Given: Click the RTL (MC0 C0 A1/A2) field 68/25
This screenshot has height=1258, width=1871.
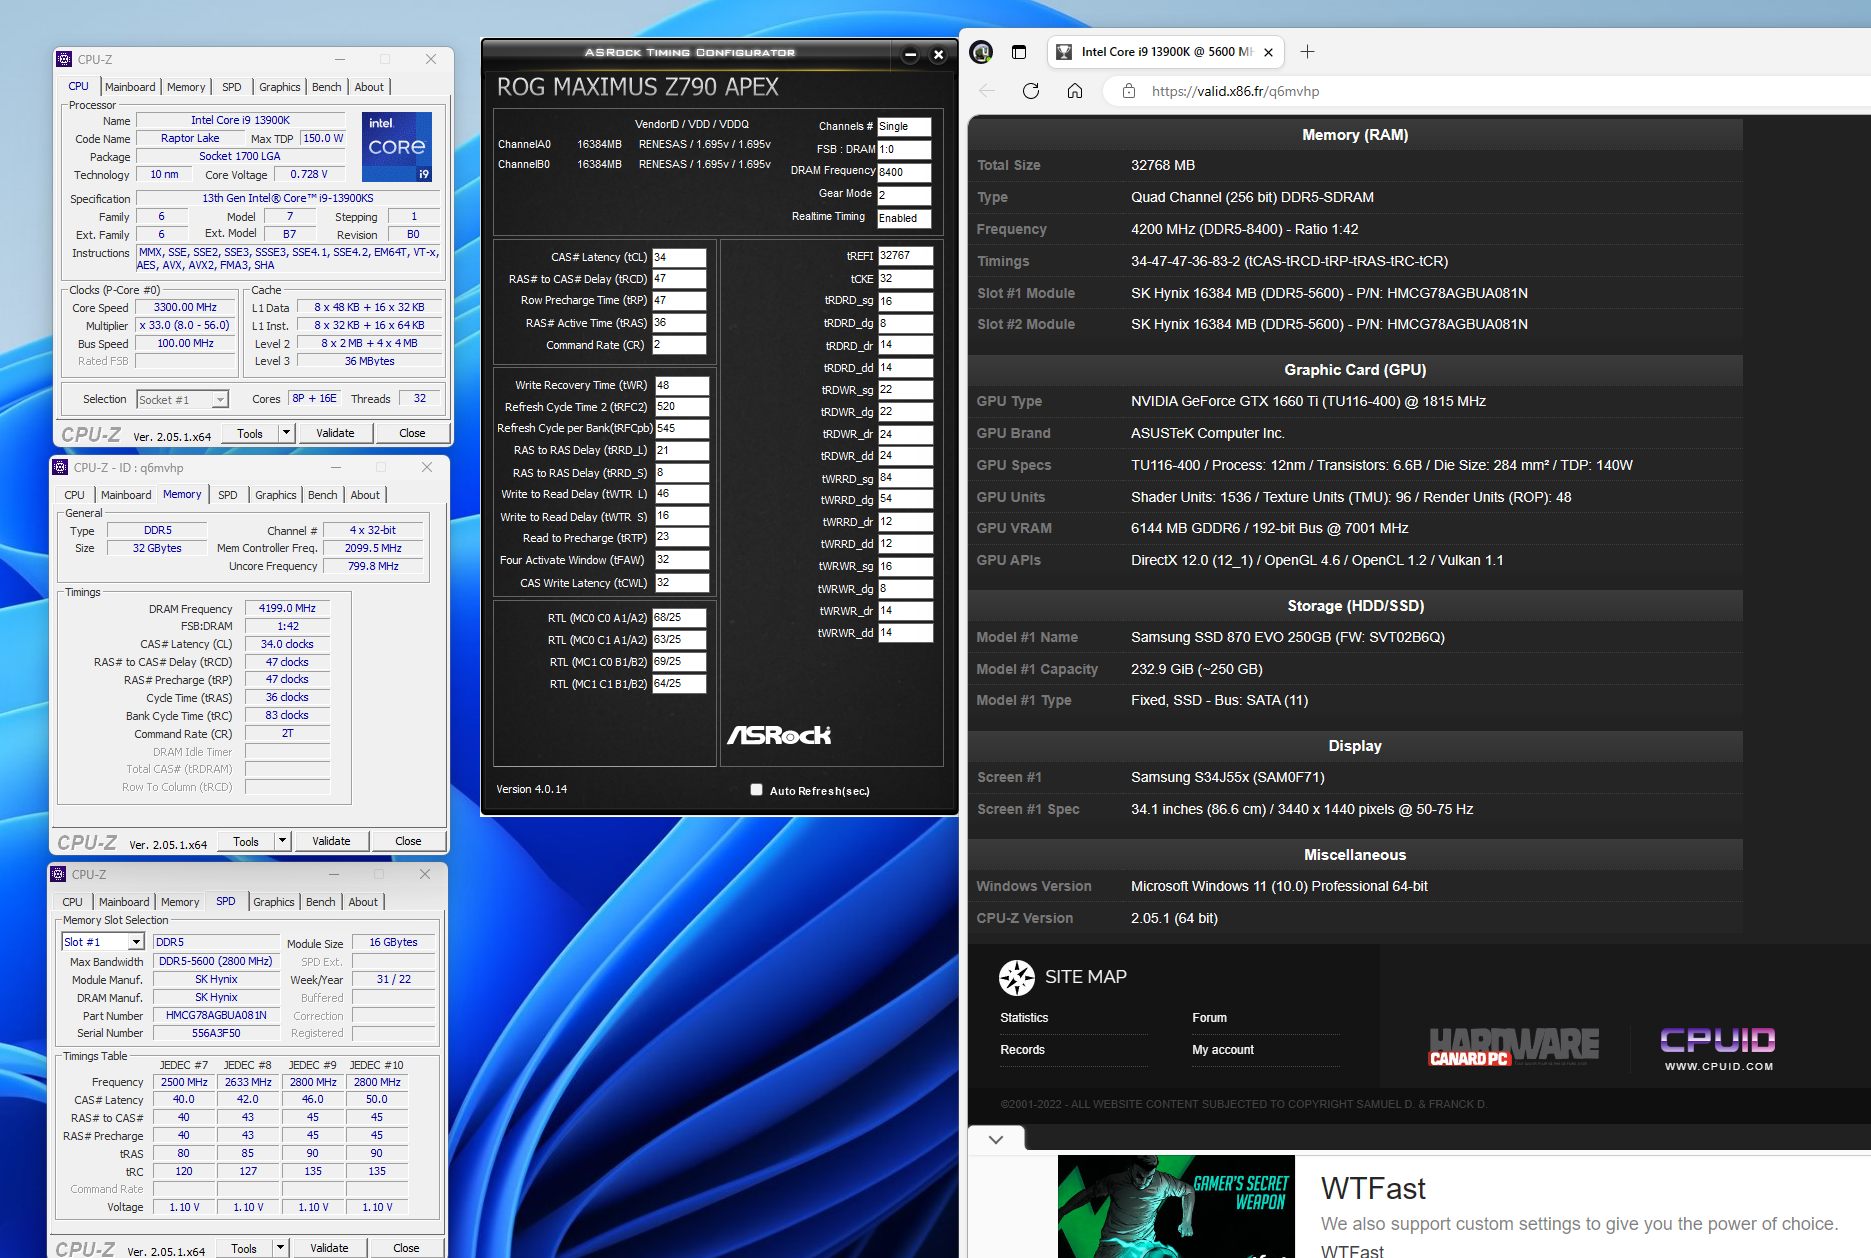Looking at the screenshot, I should coord(679,618).
